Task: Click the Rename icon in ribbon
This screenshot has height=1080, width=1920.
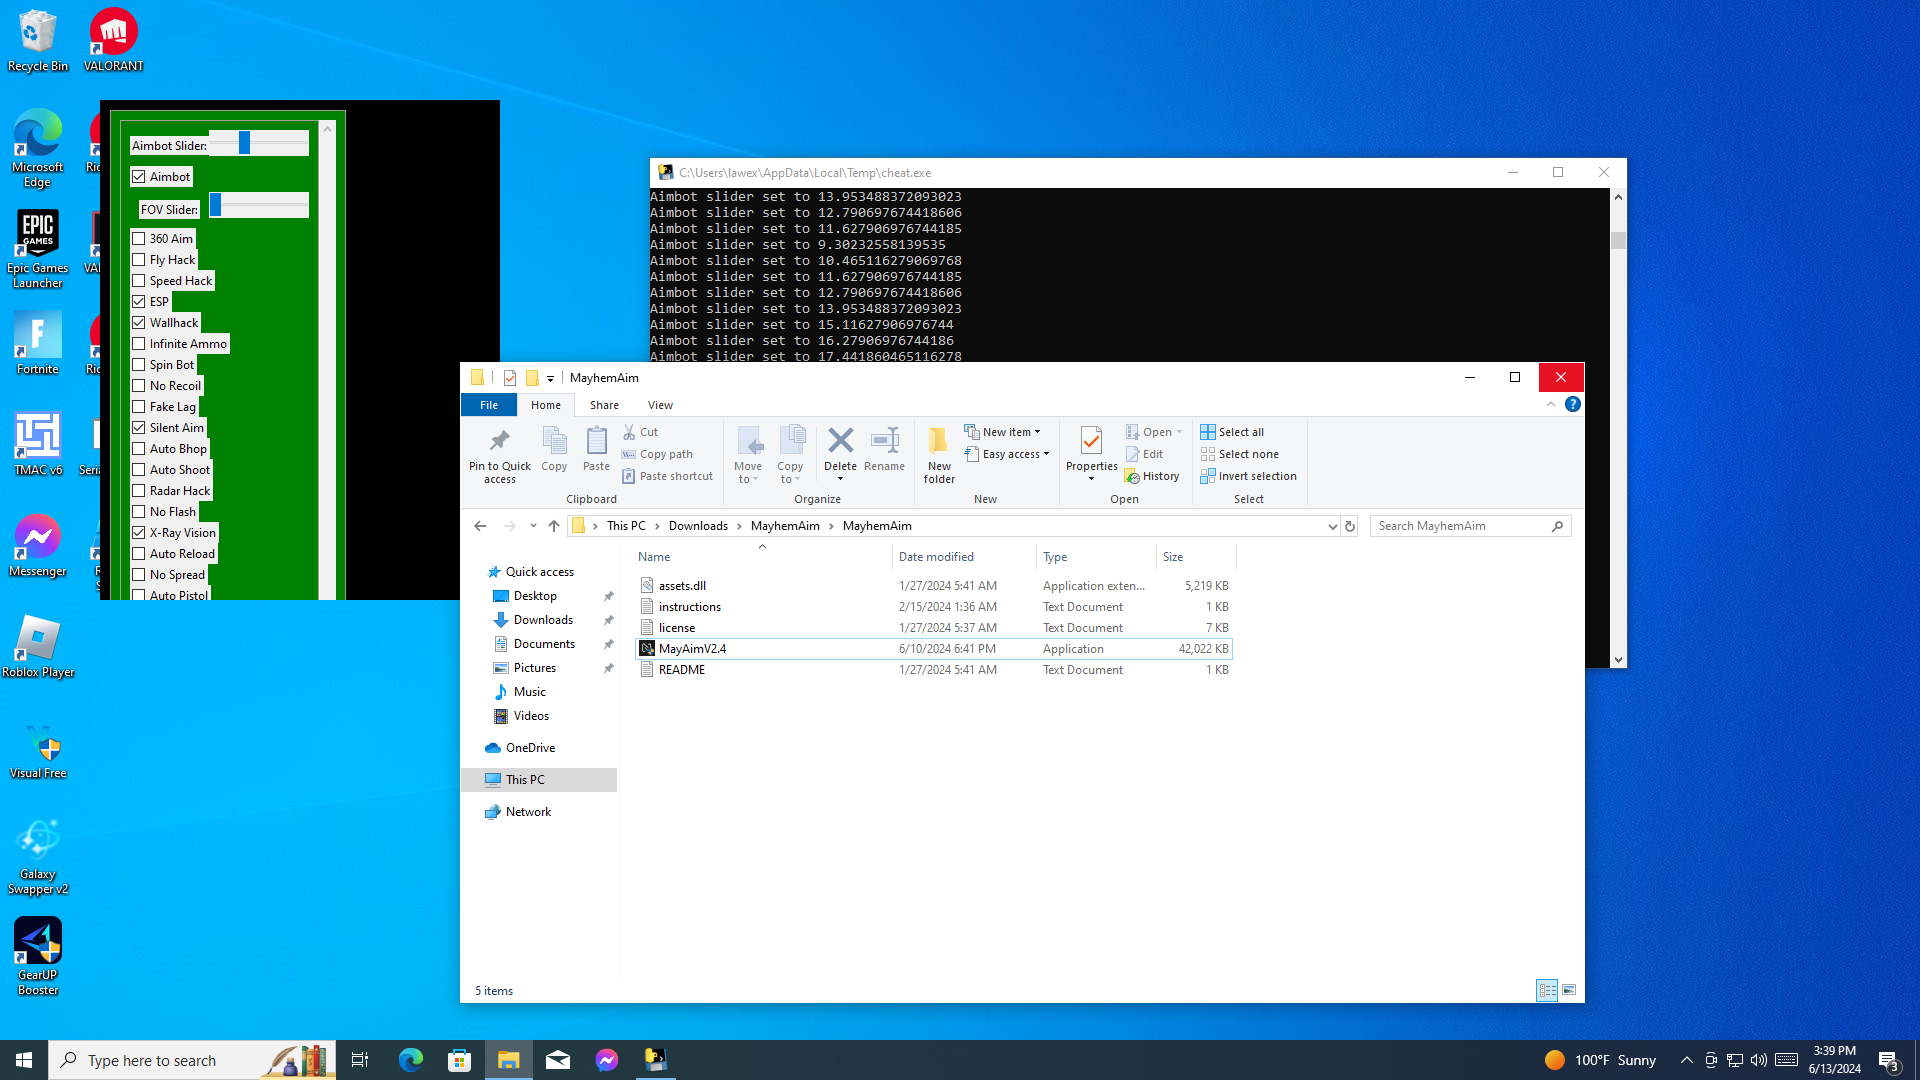Action: point(884,441)
